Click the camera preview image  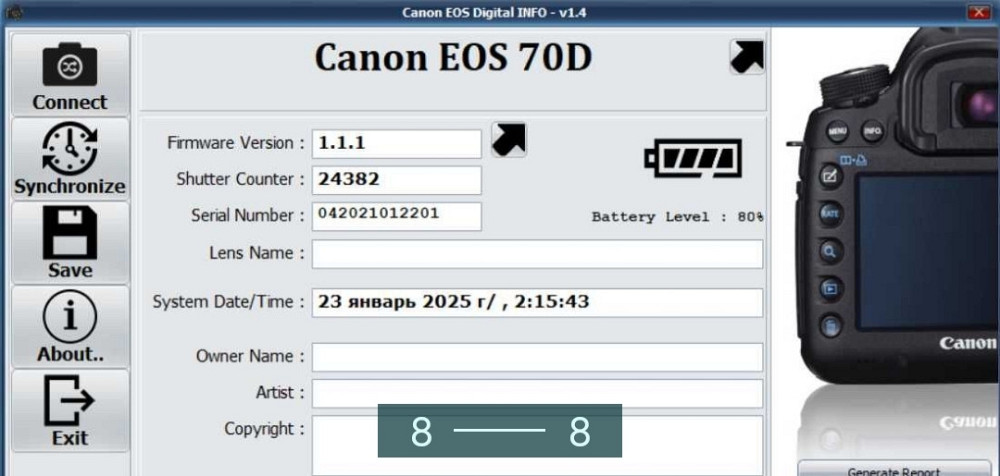[x=895, y=220]
